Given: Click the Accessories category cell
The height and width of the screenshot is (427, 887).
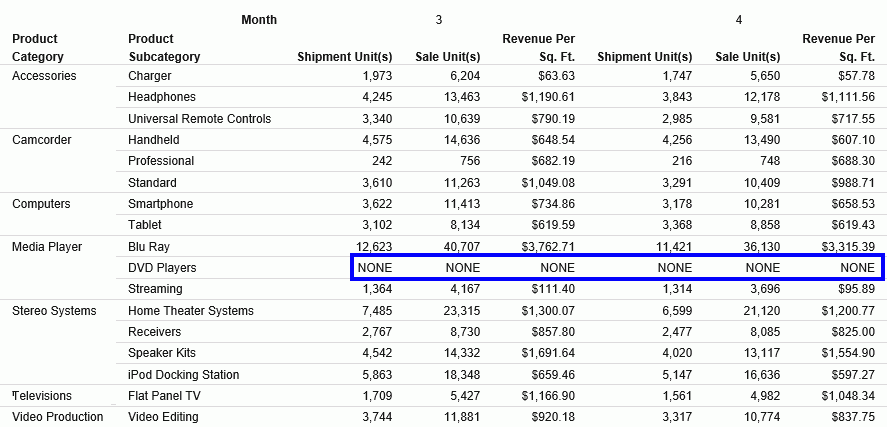Looking at the screenshot, I should click(44, 76).
